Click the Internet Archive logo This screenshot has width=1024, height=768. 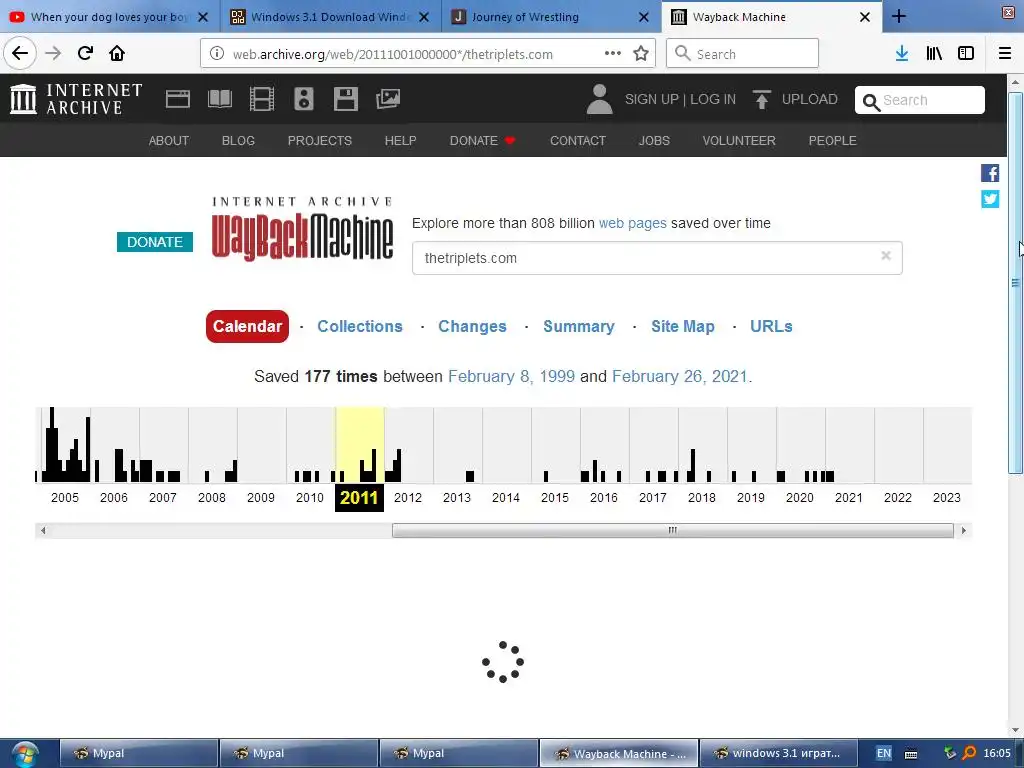point(76,99)
